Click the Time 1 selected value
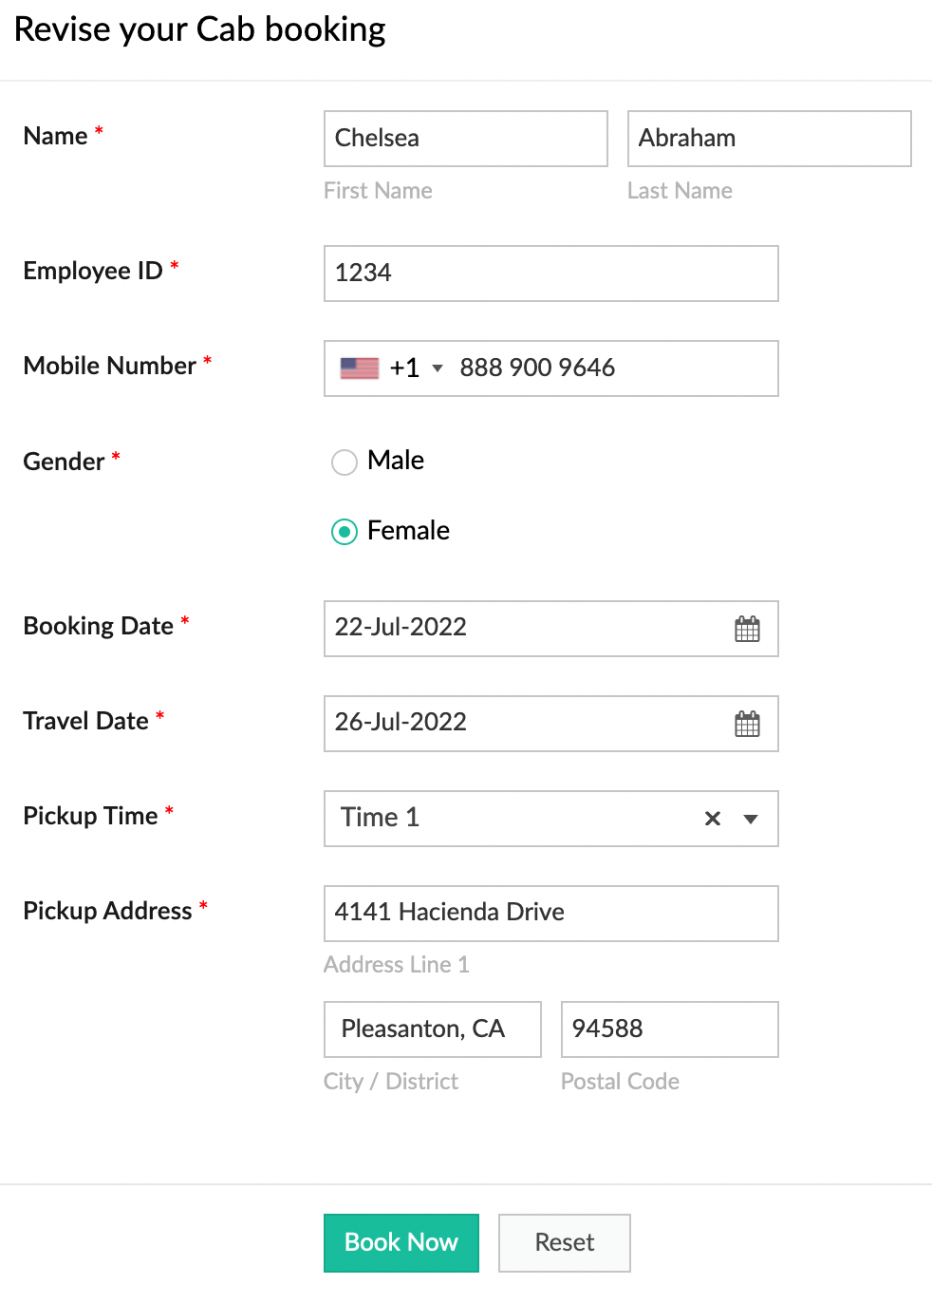The image size is (932, 1303). coord(380,818)
